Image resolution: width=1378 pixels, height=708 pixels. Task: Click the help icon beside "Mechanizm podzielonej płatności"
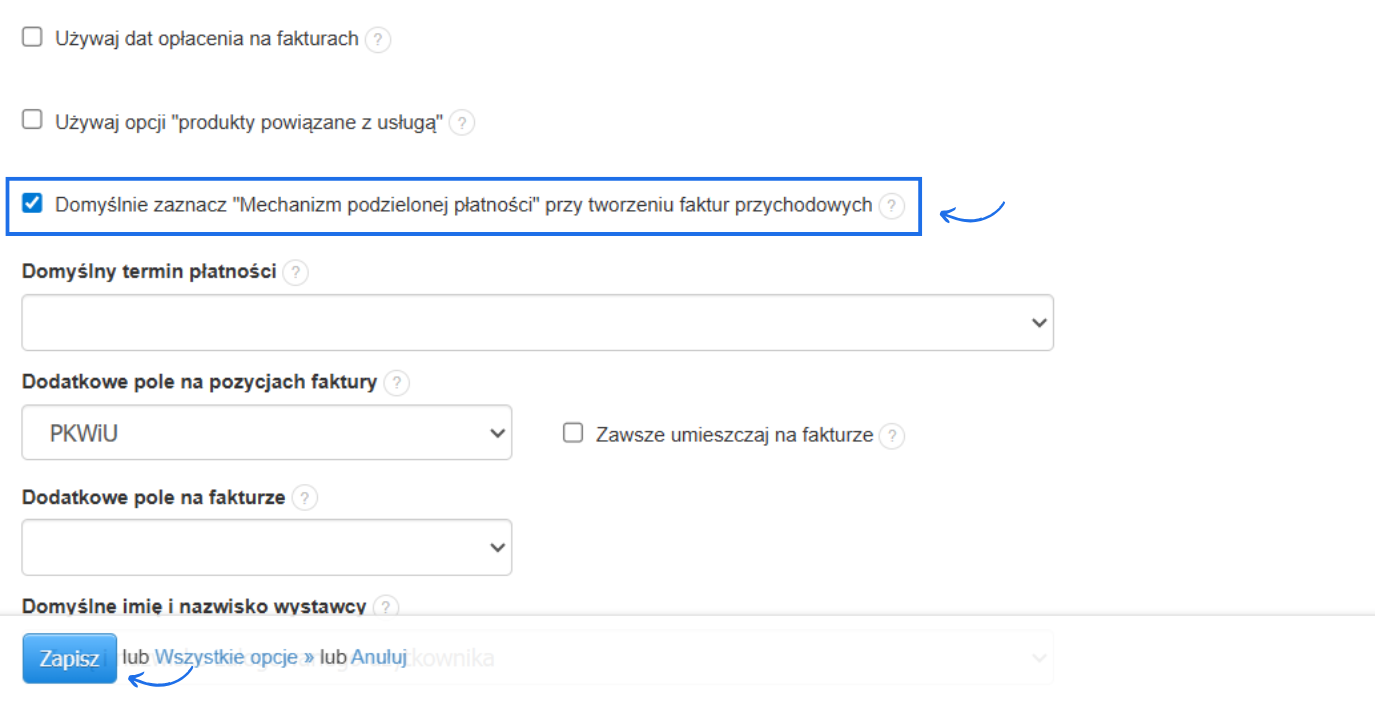click(x=891, y=206)
